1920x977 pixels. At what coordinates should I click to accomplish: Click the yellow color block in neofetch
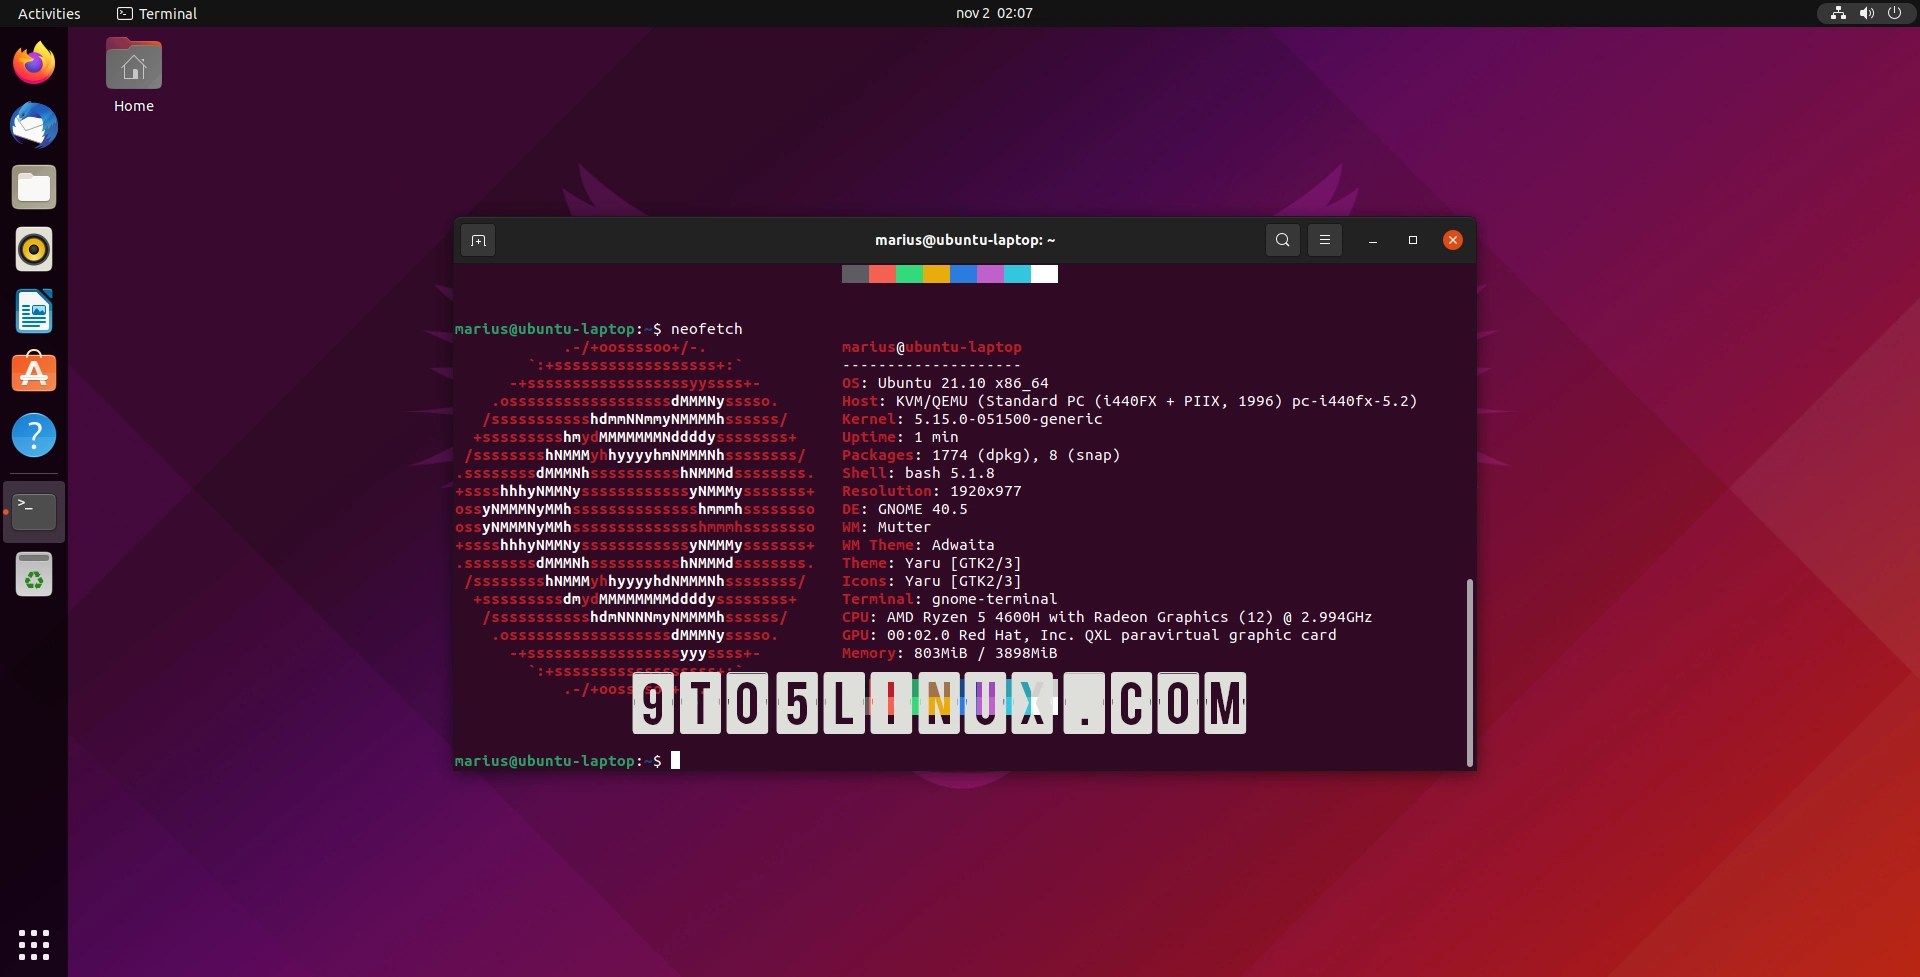(x=936, y=274)
